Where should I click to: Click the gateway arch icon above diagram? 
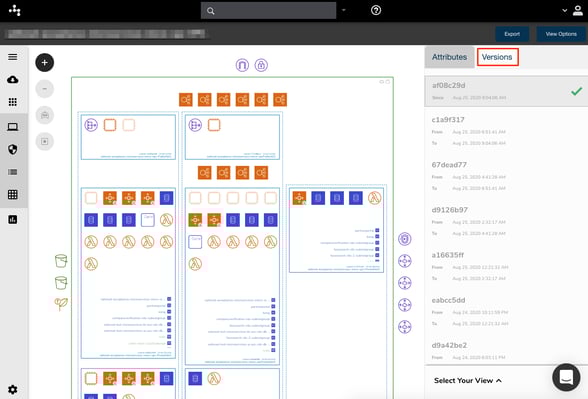(242, 65)
